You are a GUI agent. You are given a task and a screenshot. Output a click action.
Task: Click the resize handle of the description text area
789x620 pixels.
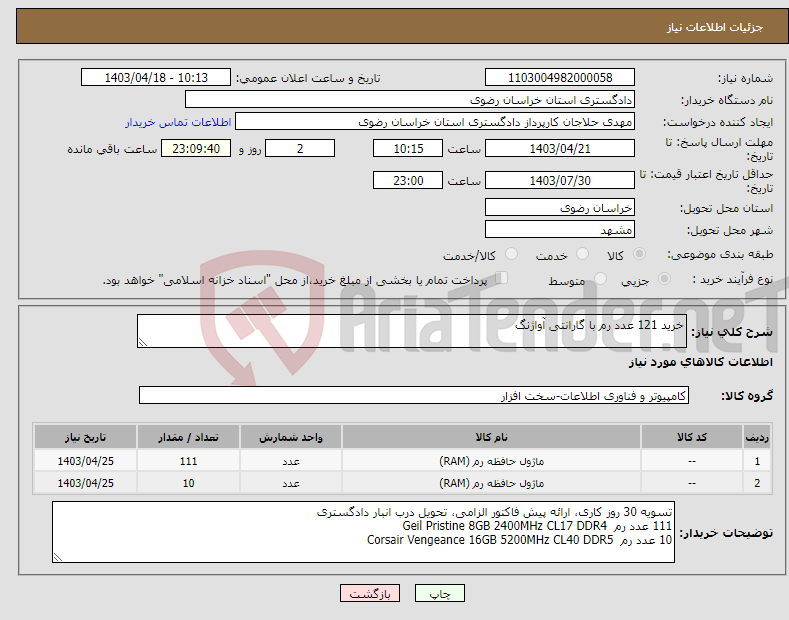[x=143, y=342]
